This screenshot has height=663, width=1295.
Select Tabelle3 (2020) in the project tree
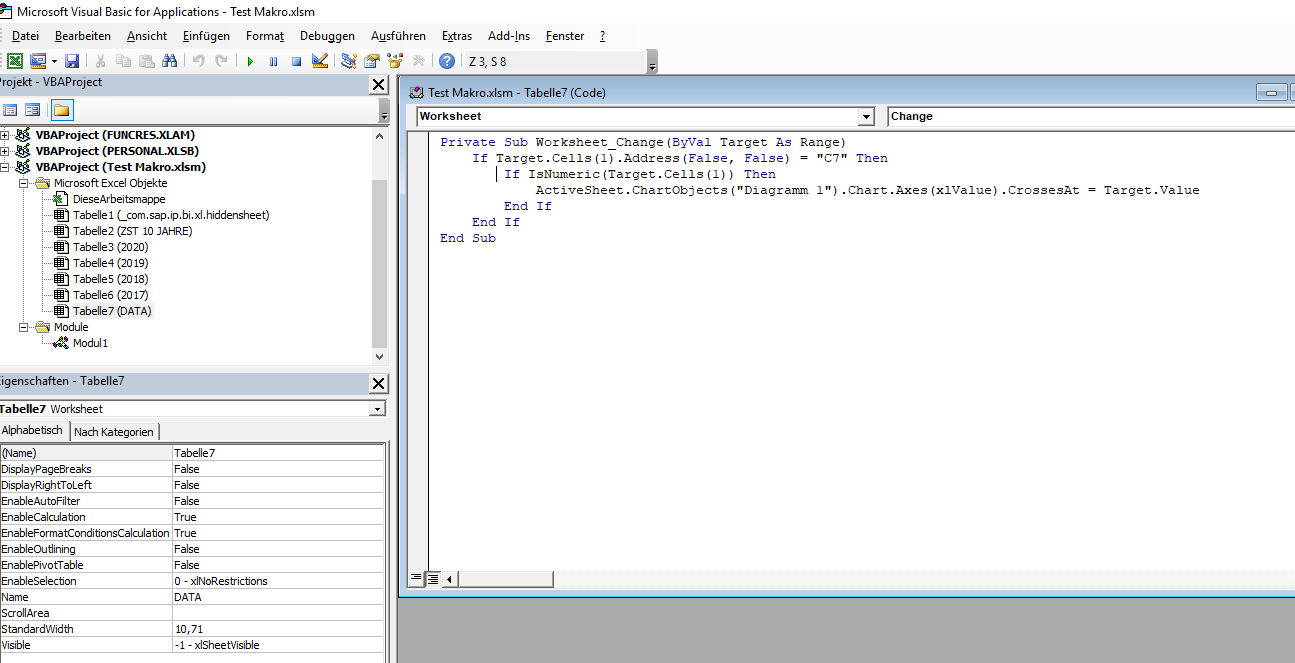110,247
